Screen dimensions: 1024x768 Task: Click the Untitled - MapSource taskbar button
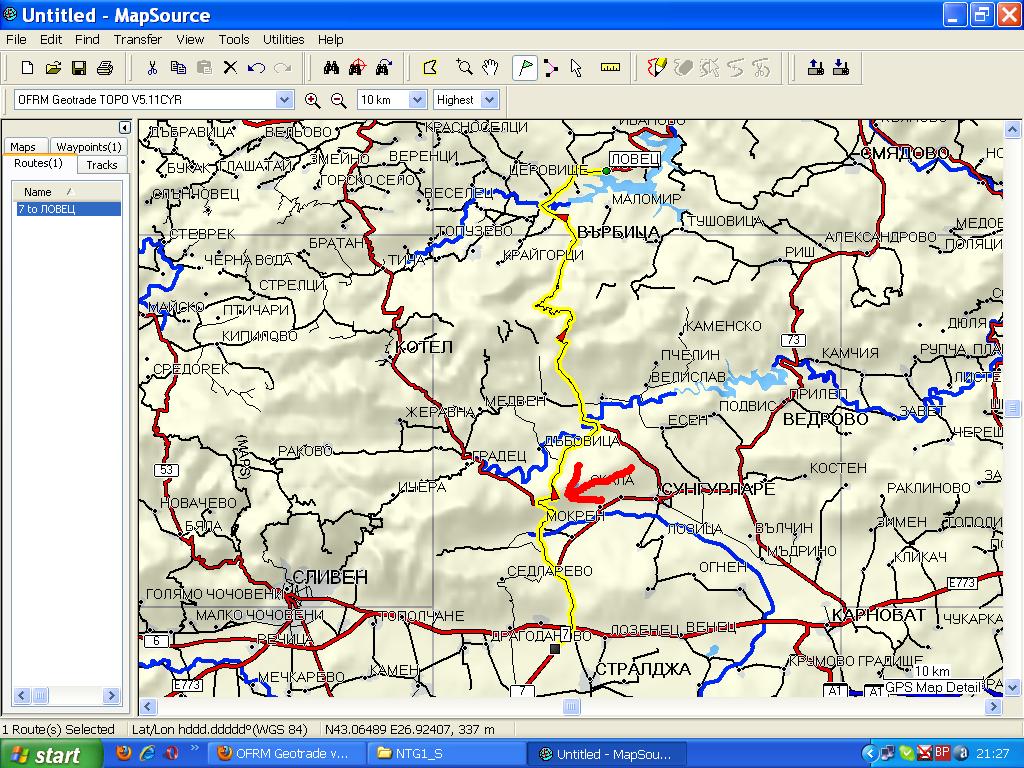point(607,754)
